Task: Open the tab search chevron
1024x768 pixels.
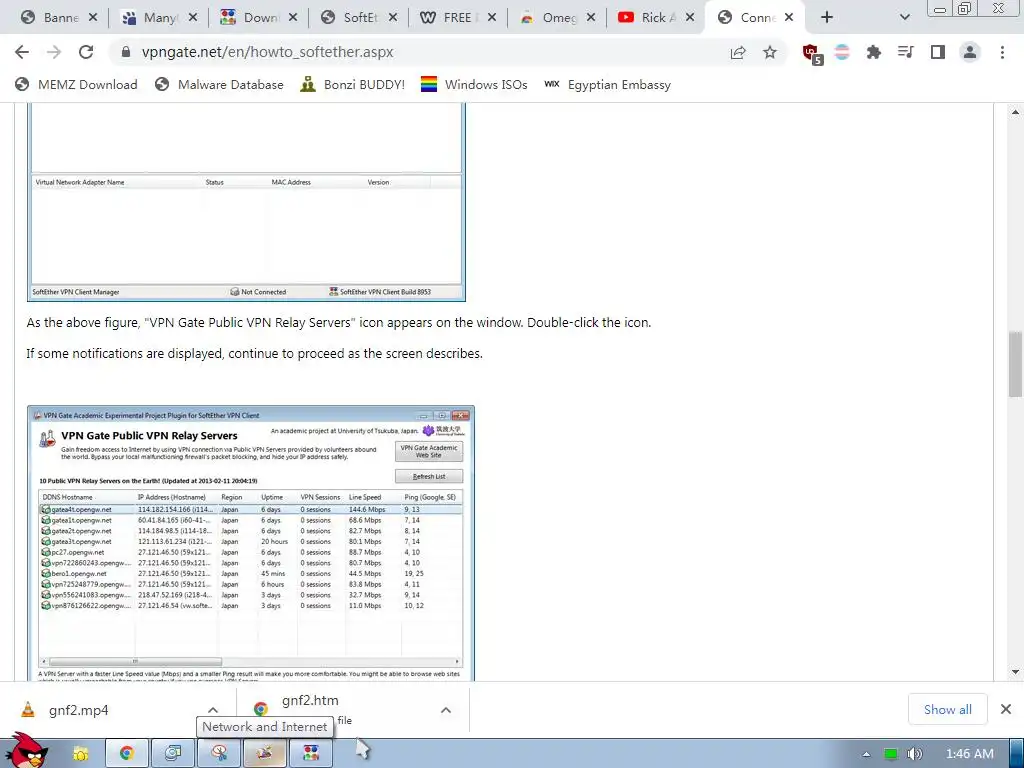Action: 904,18
